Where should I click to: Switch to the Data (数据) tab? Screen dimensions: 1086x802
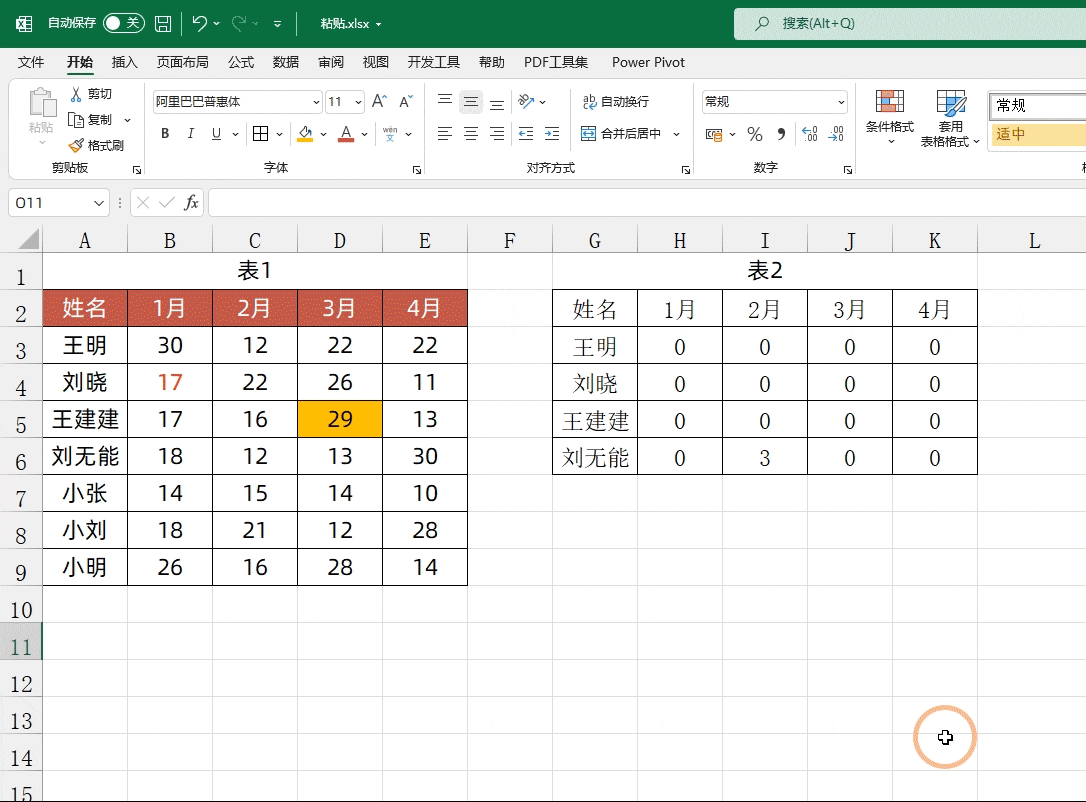pos(285,62)
